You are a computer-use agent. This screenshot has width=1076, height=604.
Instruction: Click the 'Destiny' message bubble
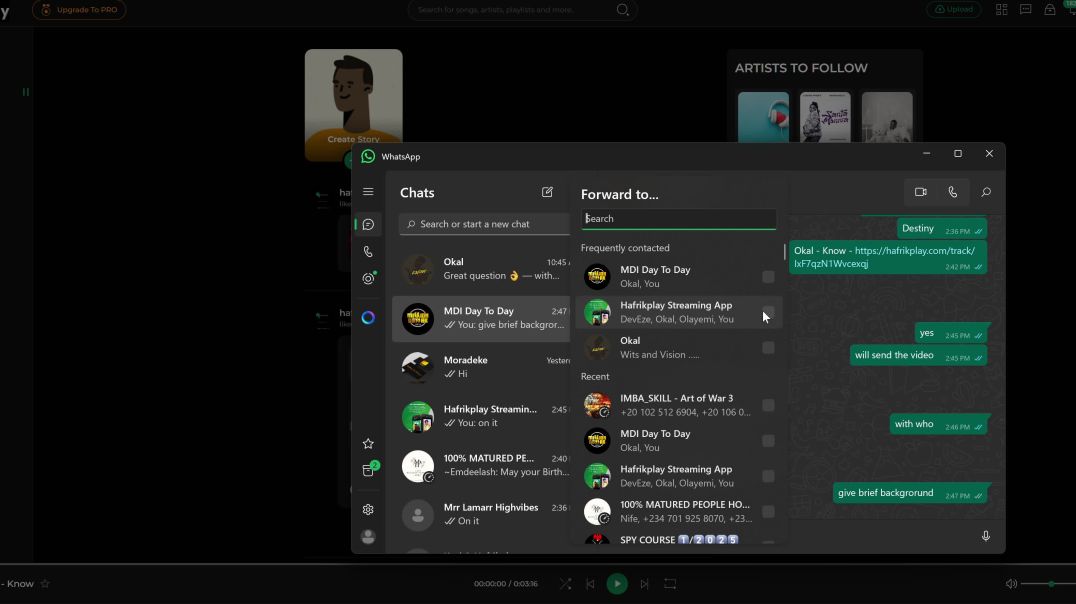click(942, 229)
